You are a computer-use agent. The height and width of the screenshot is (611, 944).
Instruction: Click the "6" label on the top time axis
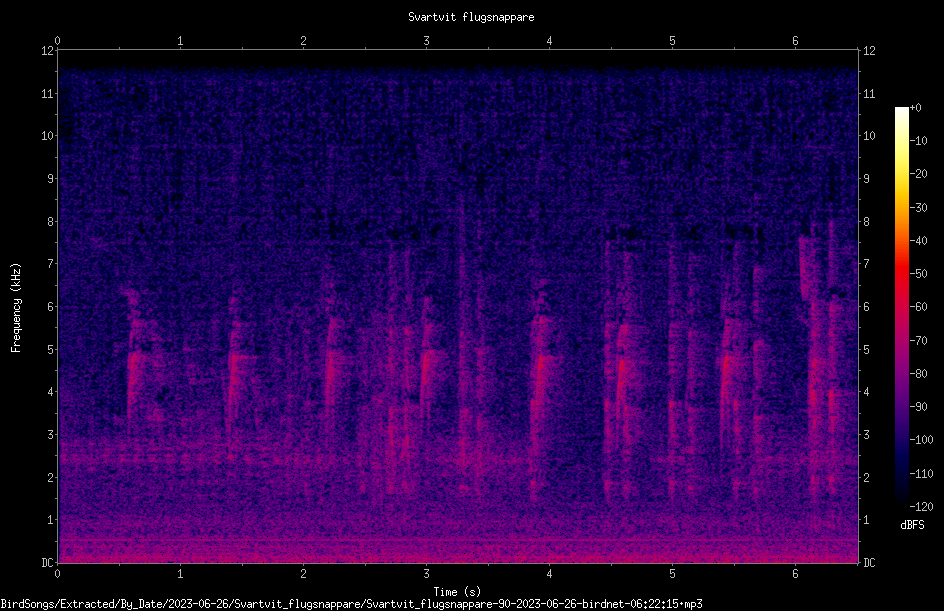(795, 41)
